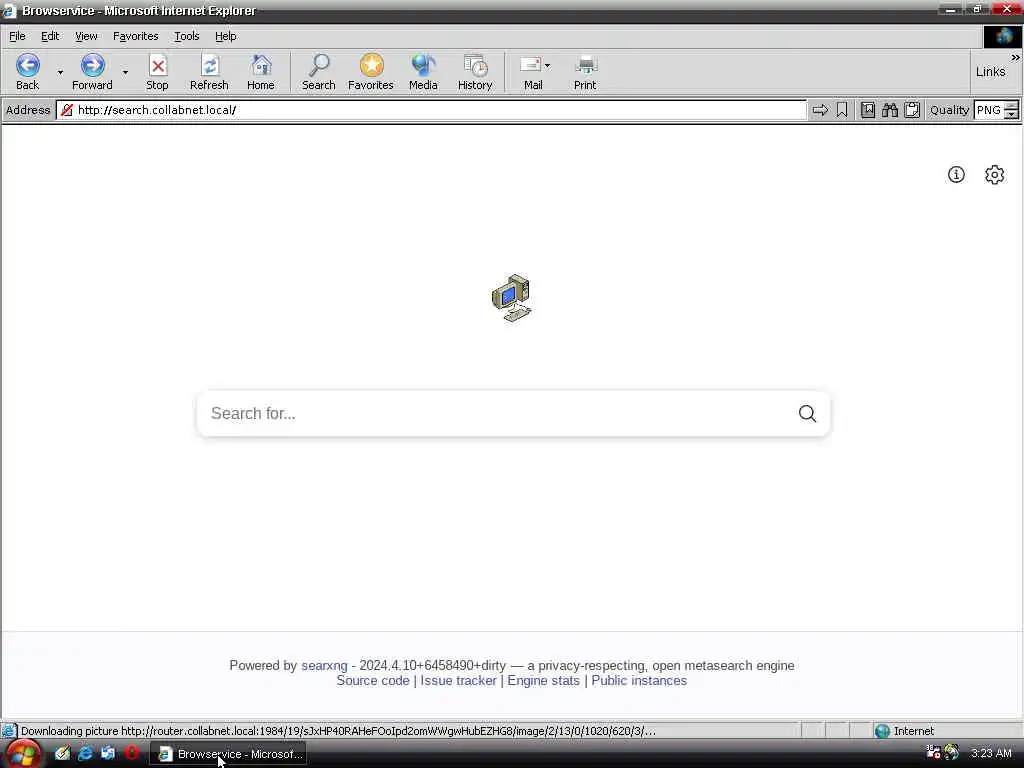The width and height of the screenshot is (1024, 768).
Task: Open the Favorites toolbar pane
Action: click(370, 72)
